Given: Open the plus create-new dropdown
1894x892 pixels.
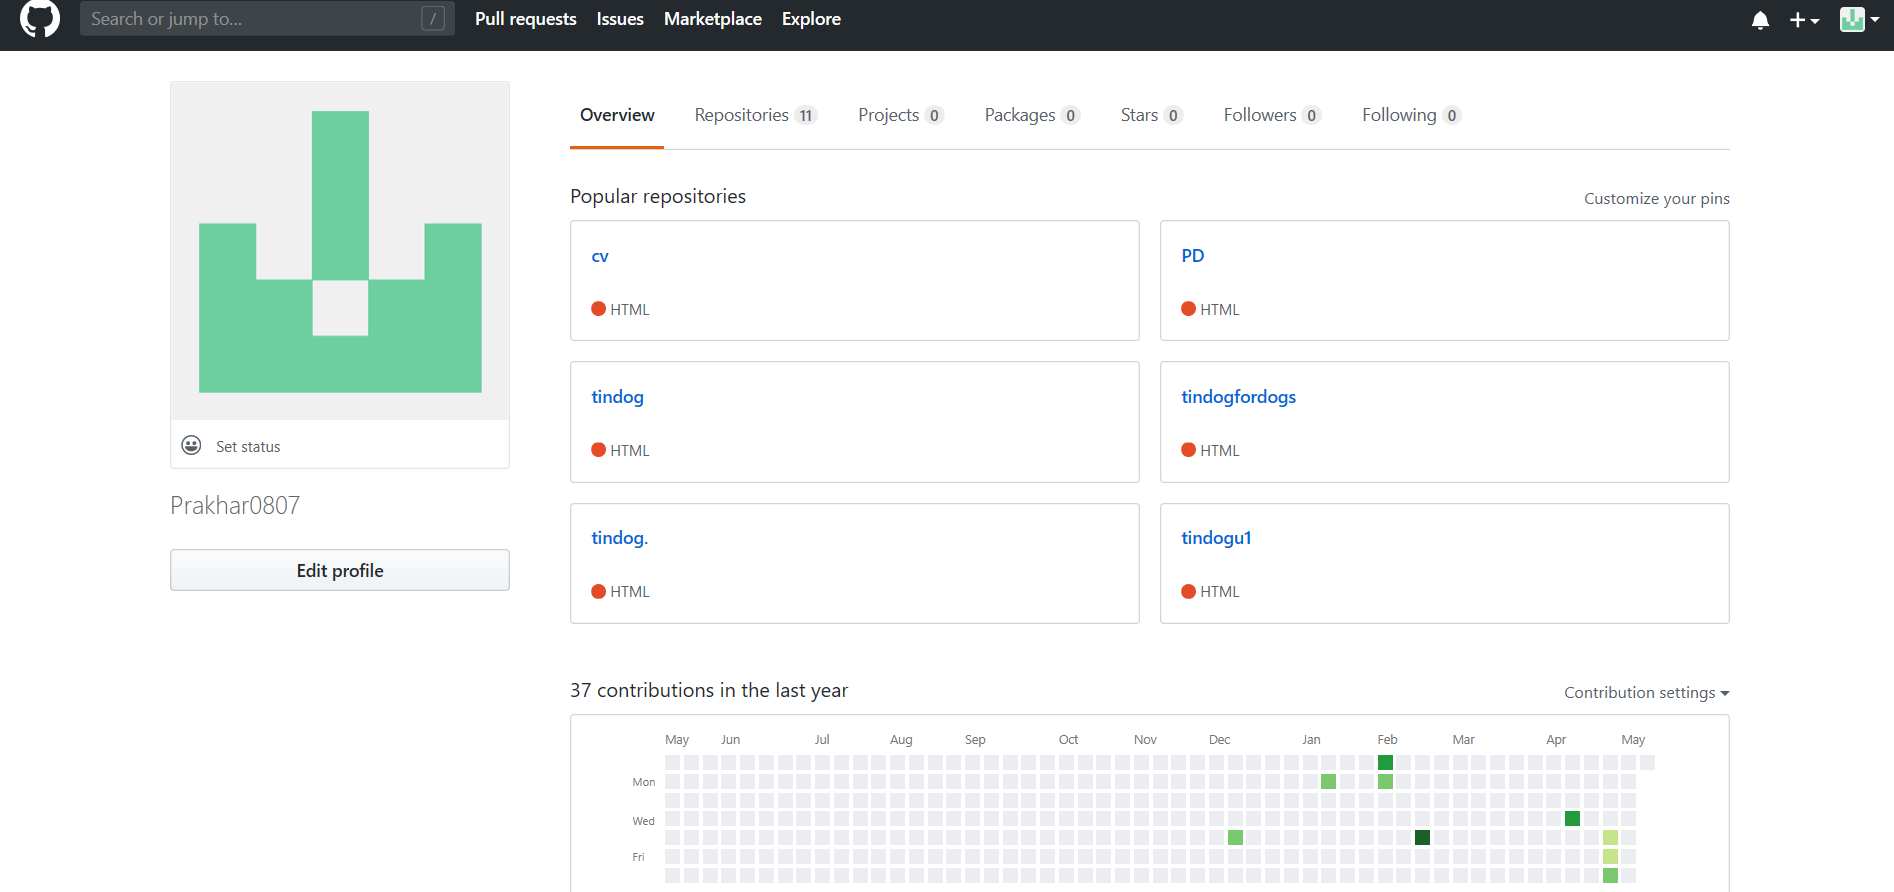Looking at the screenshot, I should [x=1804, y=20].
